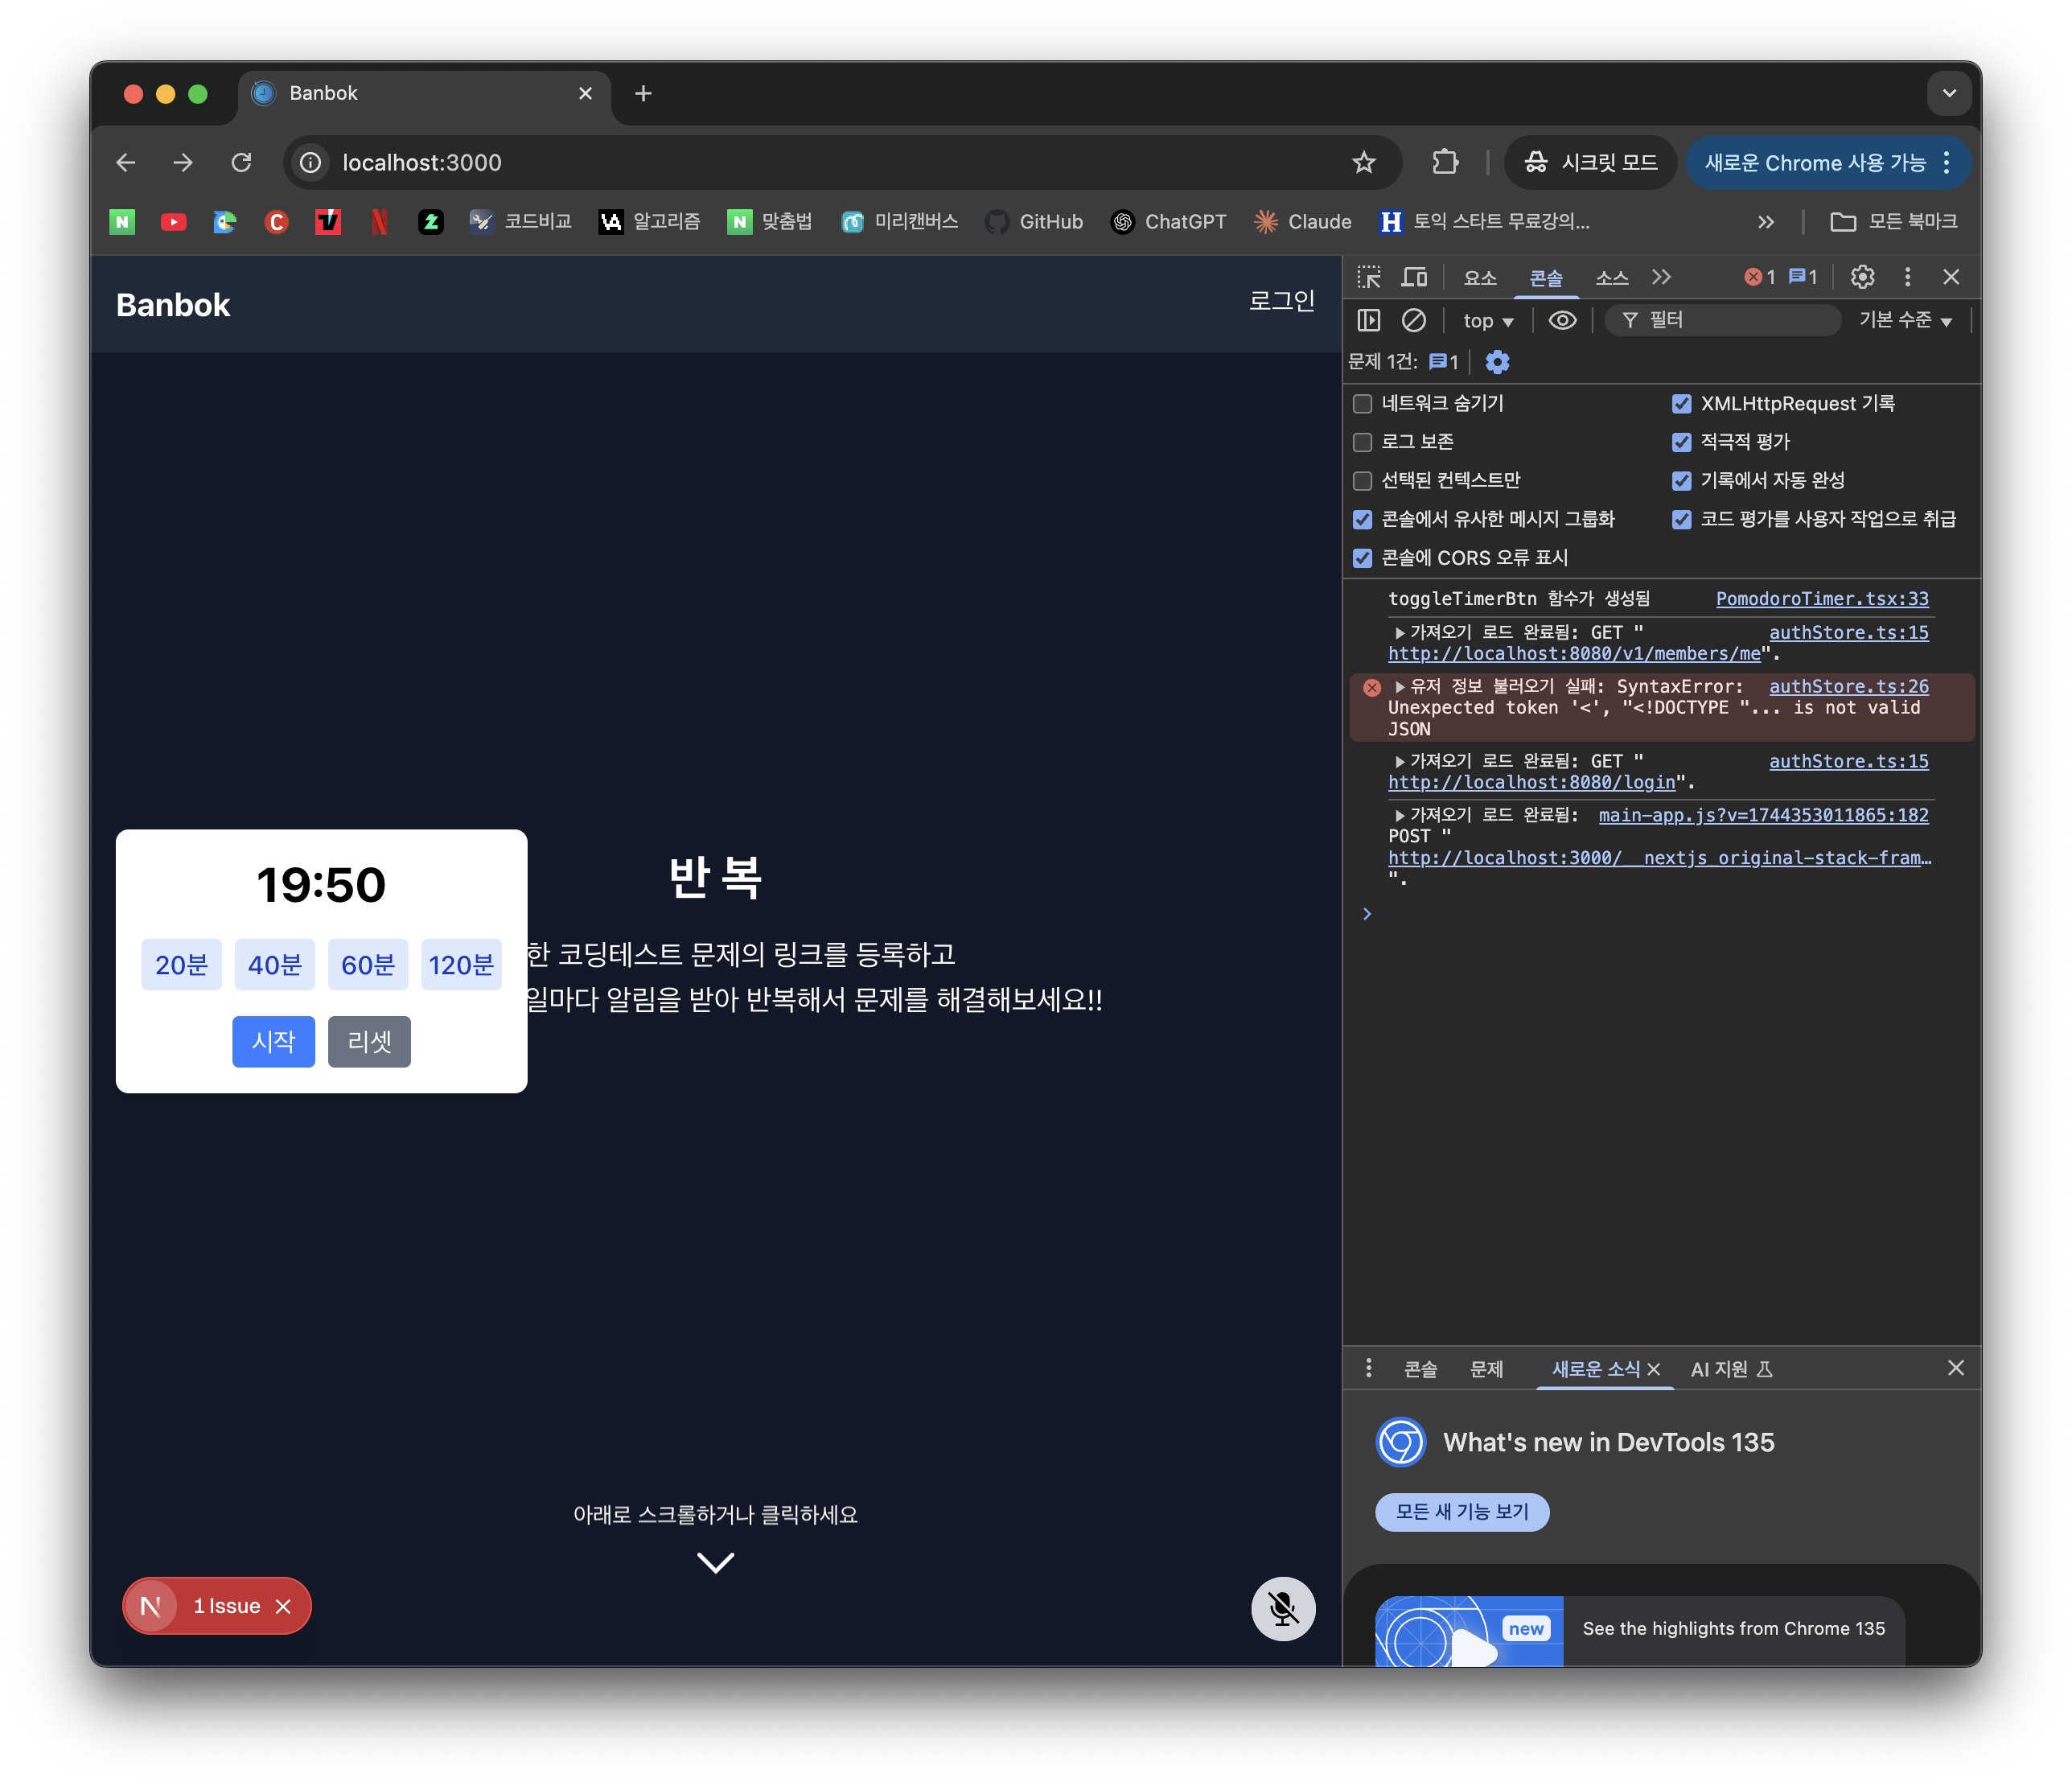Image resolution: width=2072 pixels, height=1786 pixels.
Task: Show console sidebar panel icon
Action: 1368,320
